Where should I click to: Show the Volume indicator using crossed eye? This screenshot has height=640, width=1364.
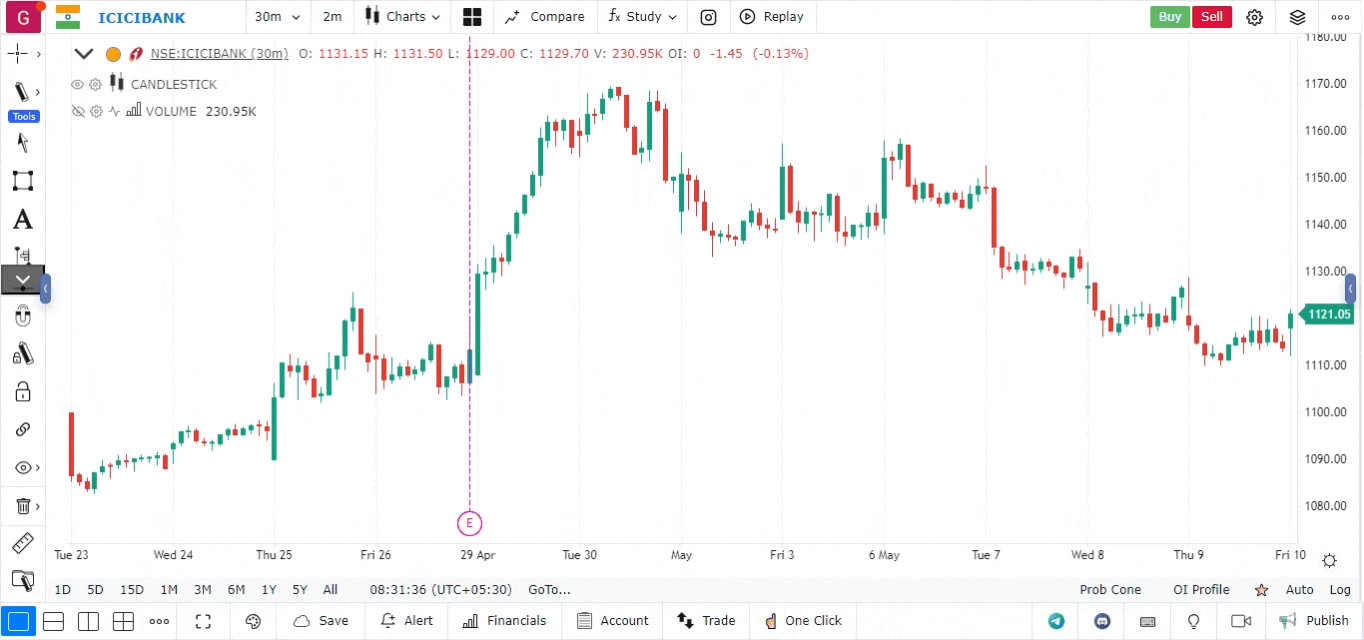point(77,112)
